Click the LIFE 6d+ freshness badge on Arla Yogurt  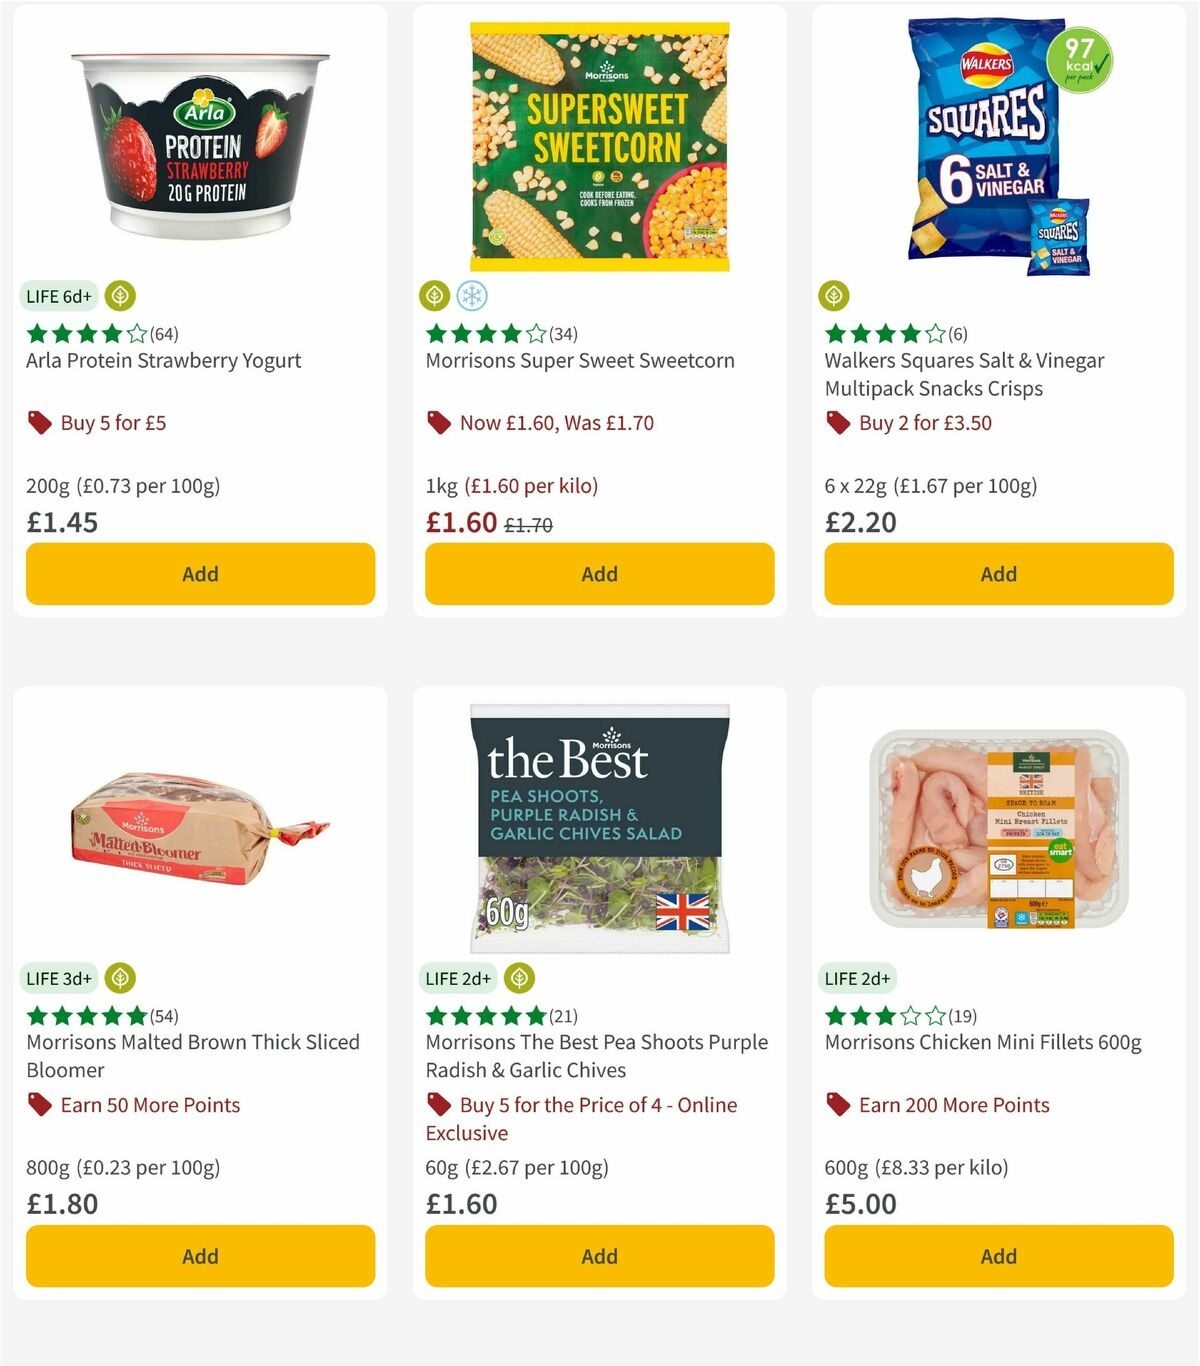(59, 296)
